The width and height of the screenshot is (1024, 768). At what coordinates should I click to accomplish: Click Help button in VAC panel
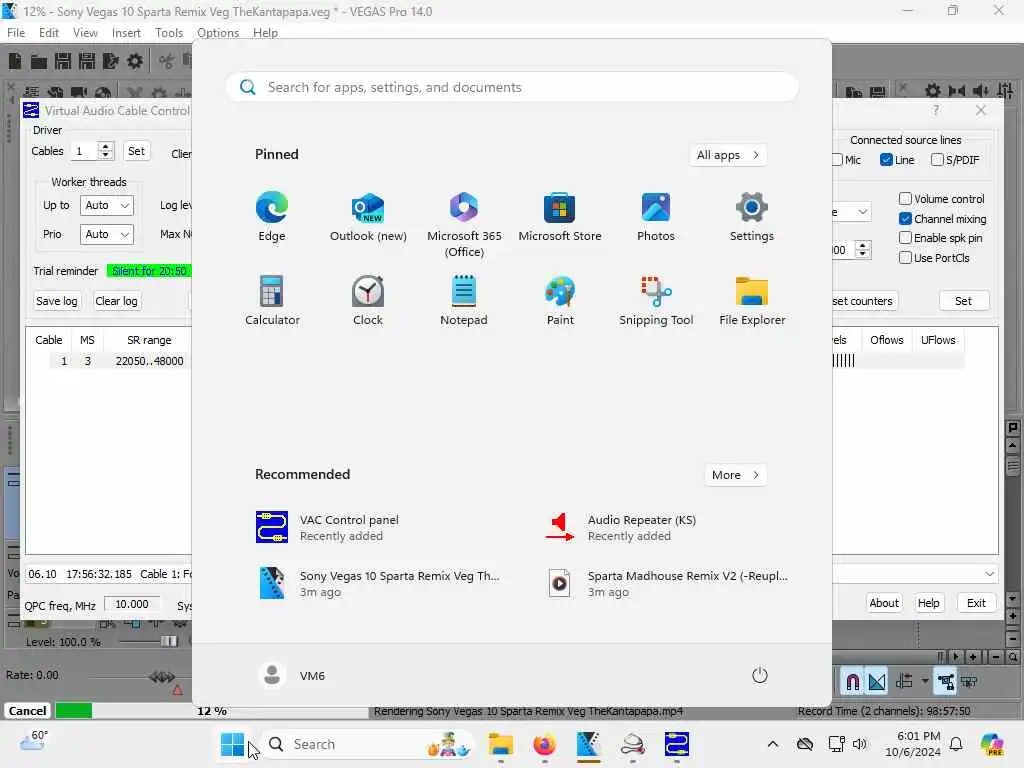[x=928, y=603]
